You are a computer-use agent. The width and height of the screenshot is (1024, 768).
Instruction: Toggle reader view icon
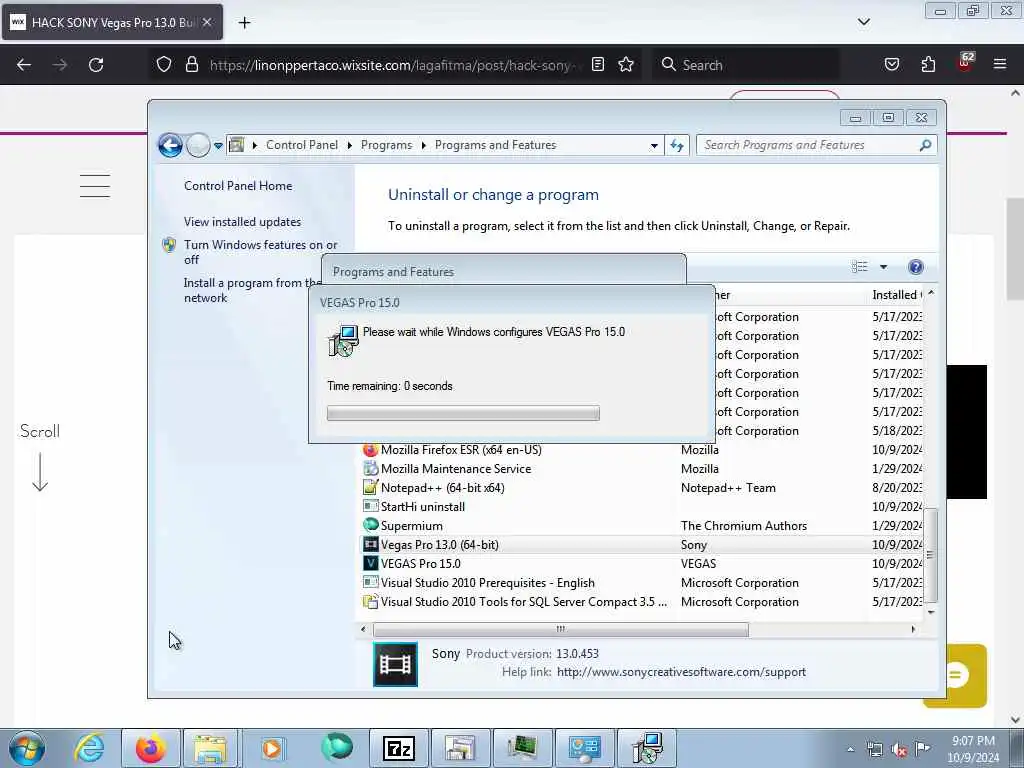click(x=598, y=64)
